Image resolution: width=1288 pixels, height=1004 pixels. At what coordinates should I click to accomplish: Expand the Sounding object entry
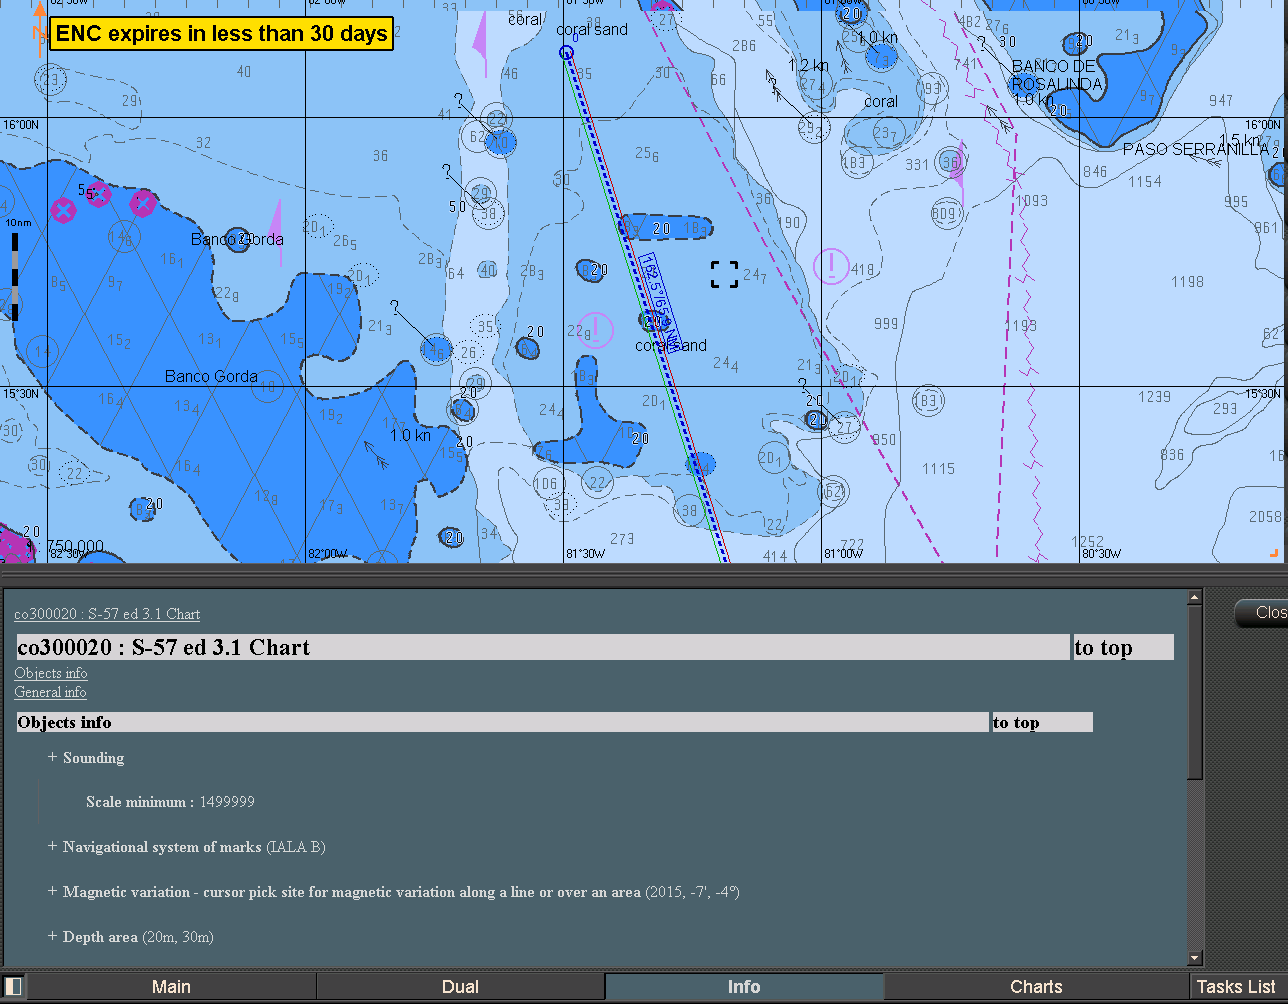coord(52,757)
